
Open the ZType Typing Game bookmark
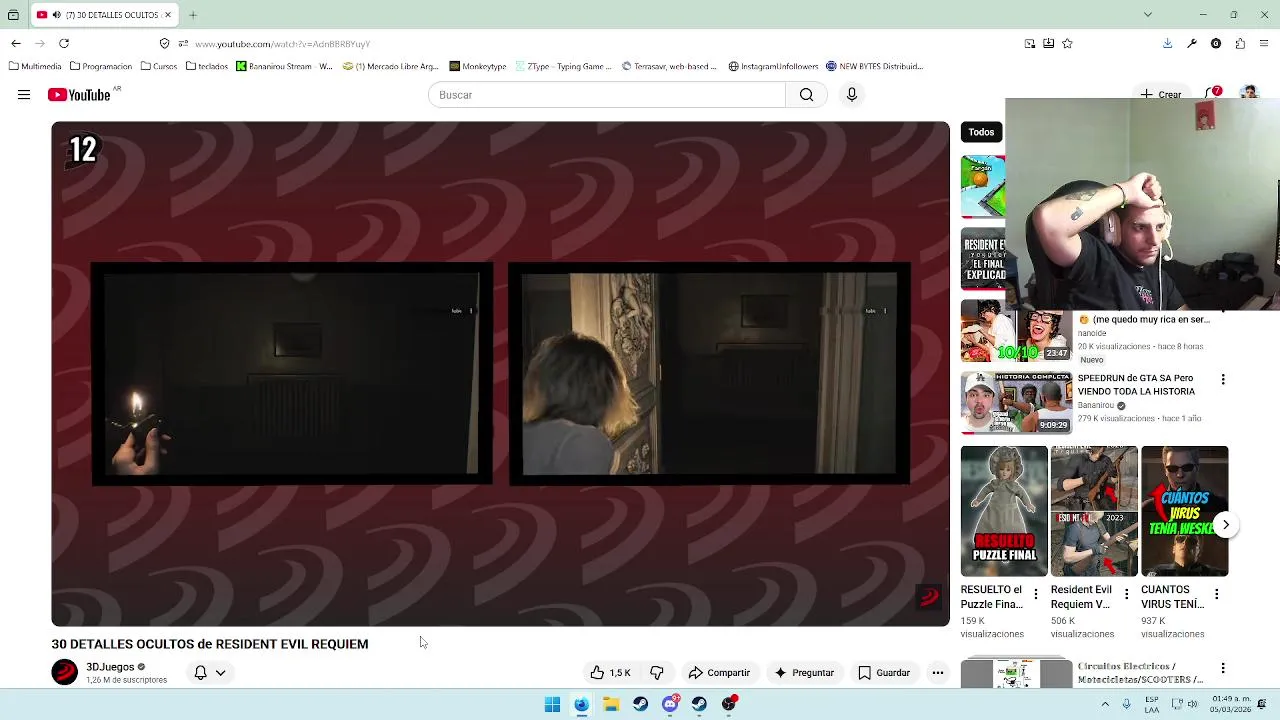point(563,66)
